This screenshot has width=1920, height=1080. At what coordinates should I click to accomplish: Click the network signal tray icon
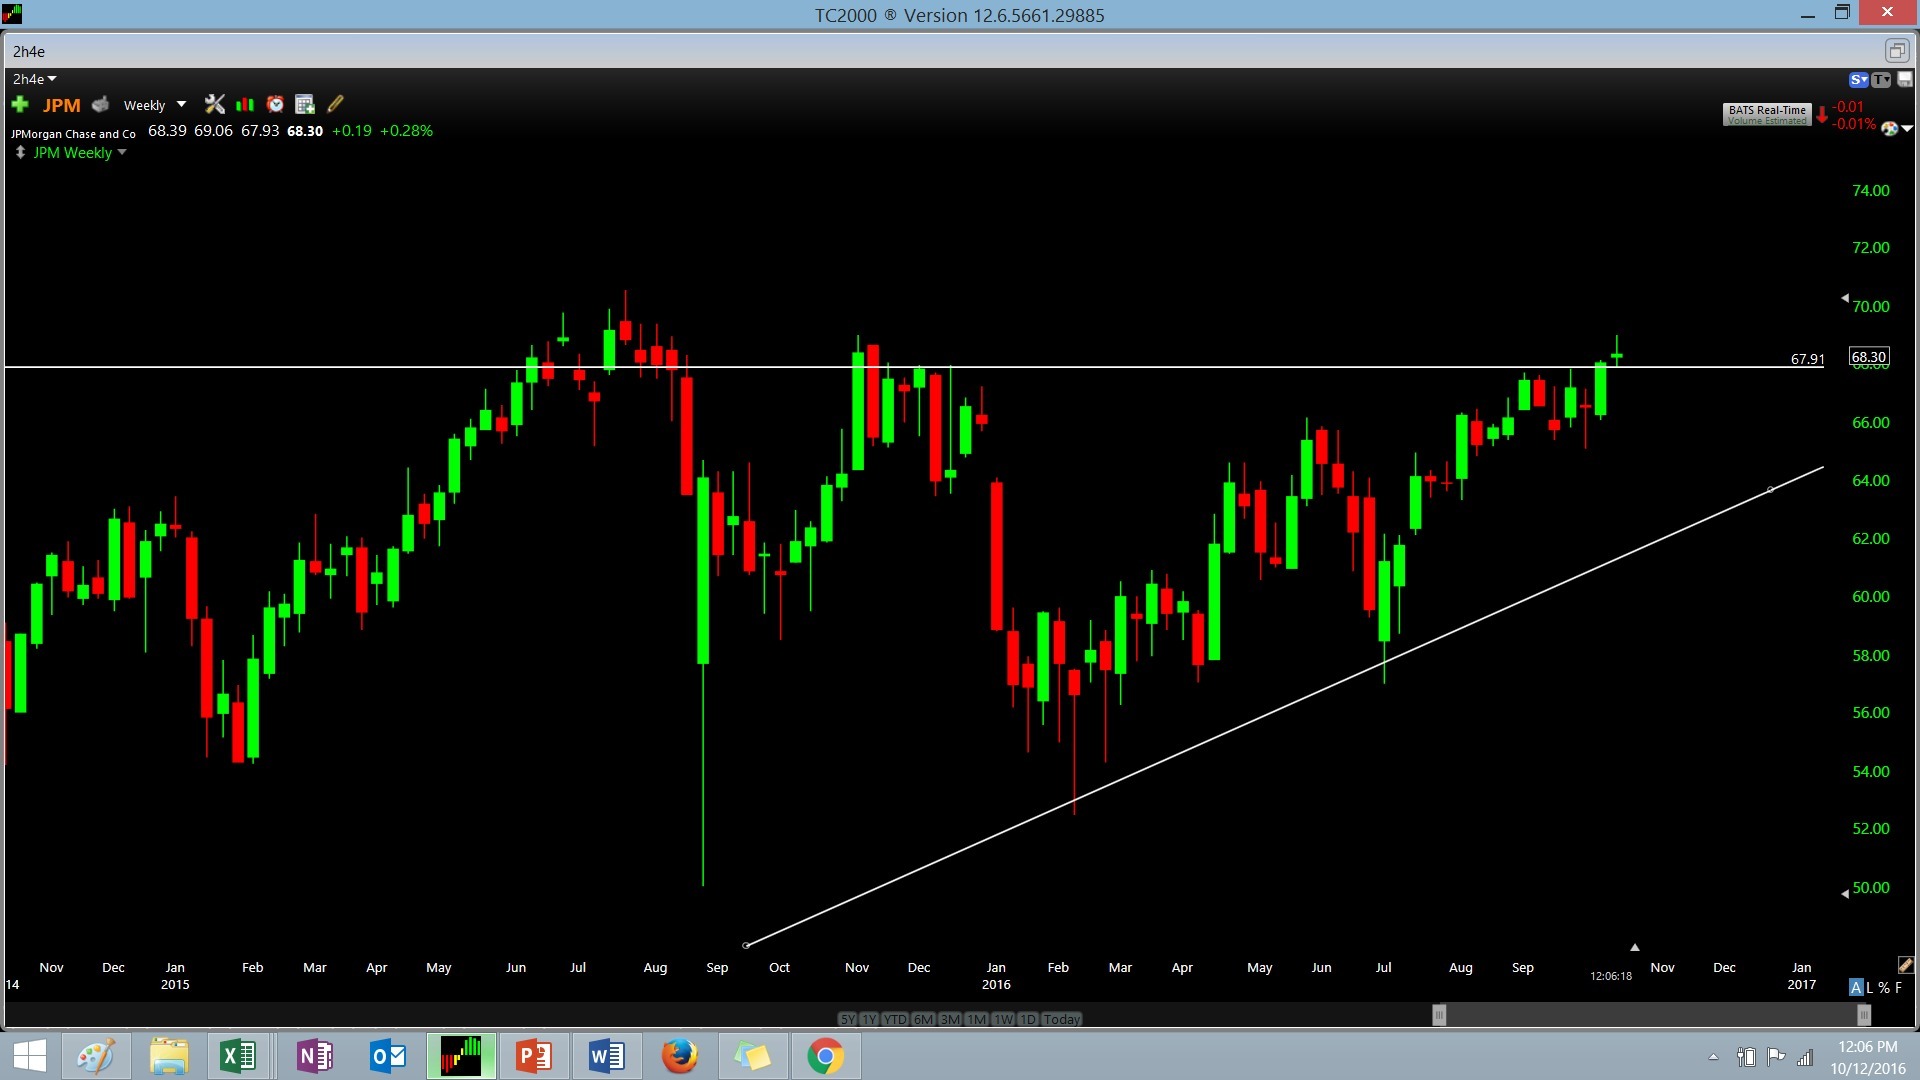1805,1057
